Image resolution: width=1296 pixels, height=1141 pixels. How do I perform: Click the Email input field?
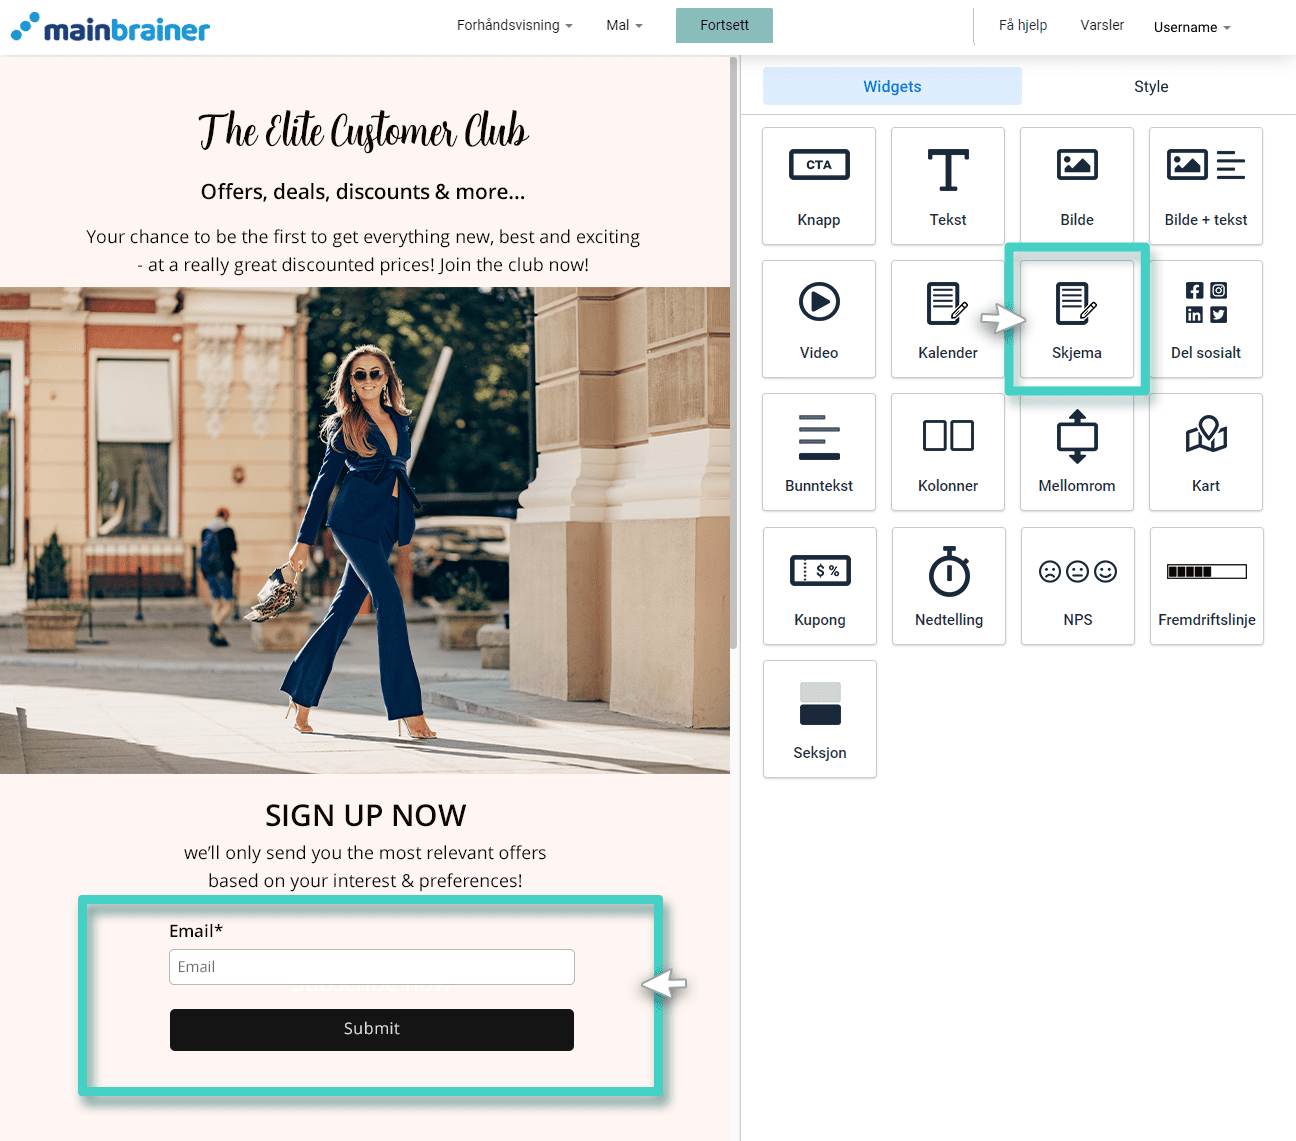[x=371, y=967]
